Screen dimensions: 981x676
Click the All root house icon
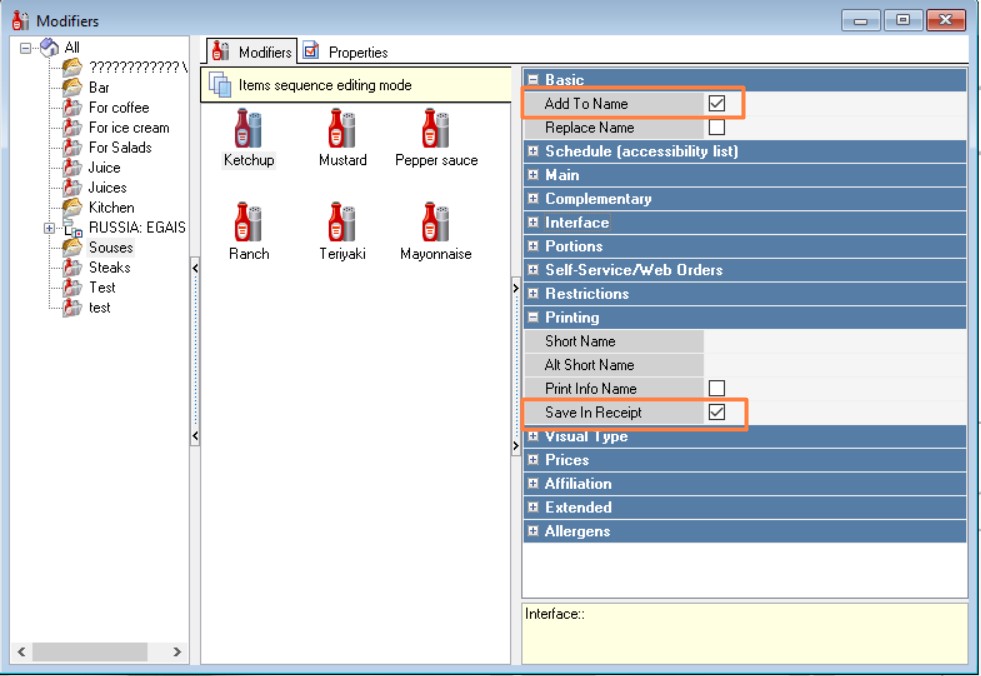(x=49, y=47)
